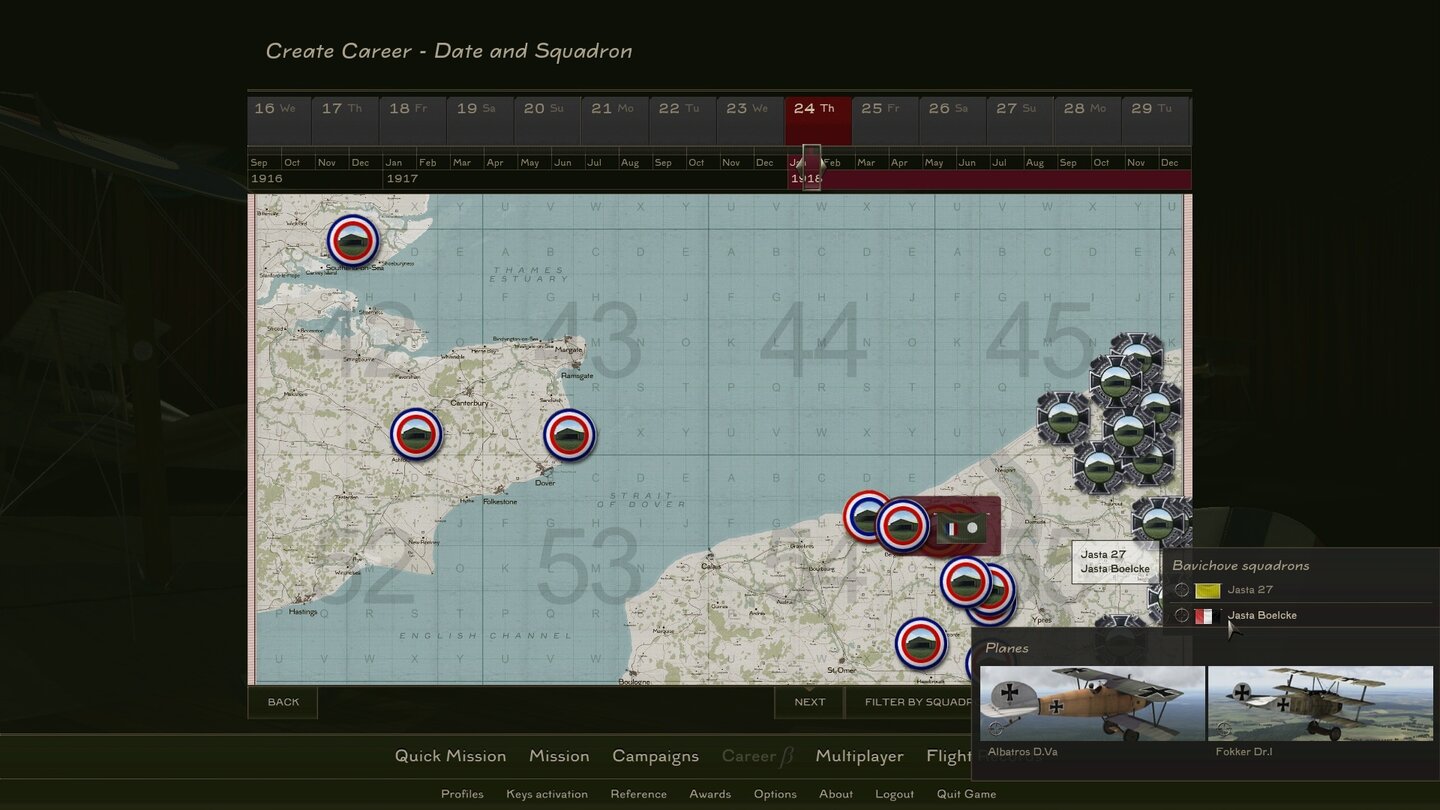
Task: Click Quit Game
Action: point(966,794)
